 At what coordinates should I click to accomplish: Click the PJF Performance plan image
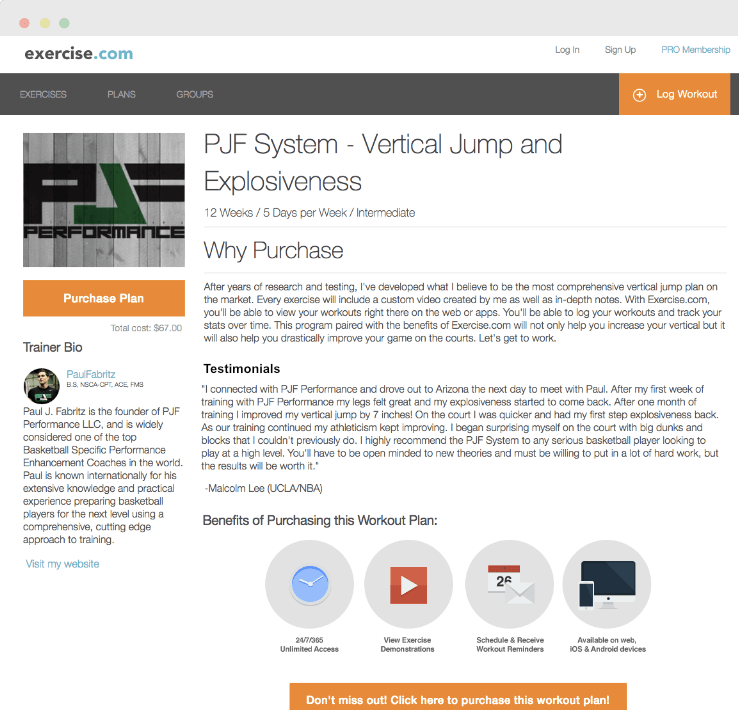tap(104, 200)
